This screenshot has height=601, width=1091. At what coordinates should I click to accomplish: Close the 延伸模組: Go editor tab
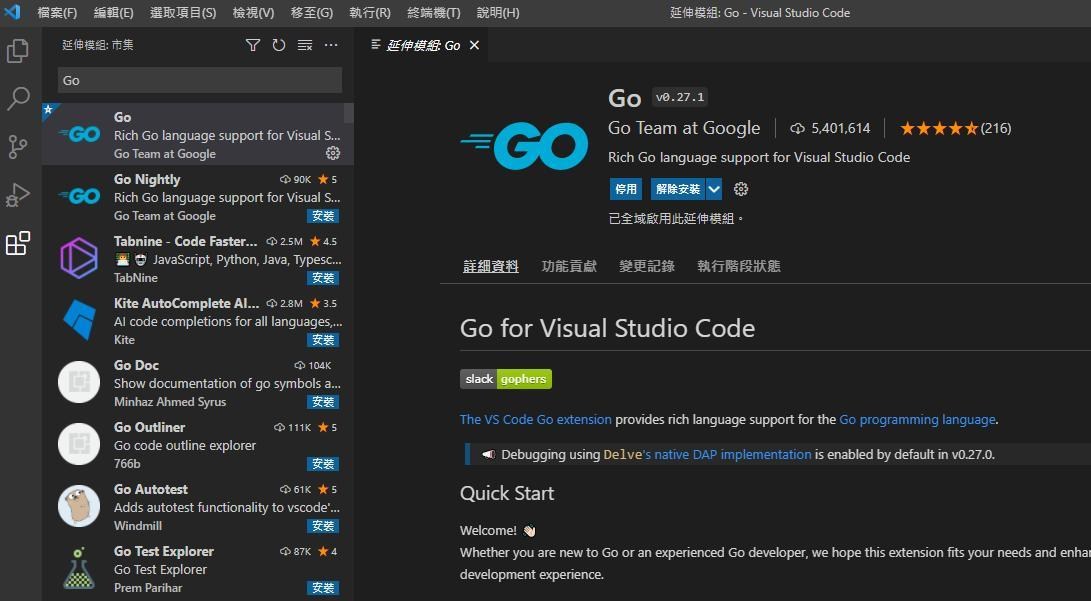[475, 45]
